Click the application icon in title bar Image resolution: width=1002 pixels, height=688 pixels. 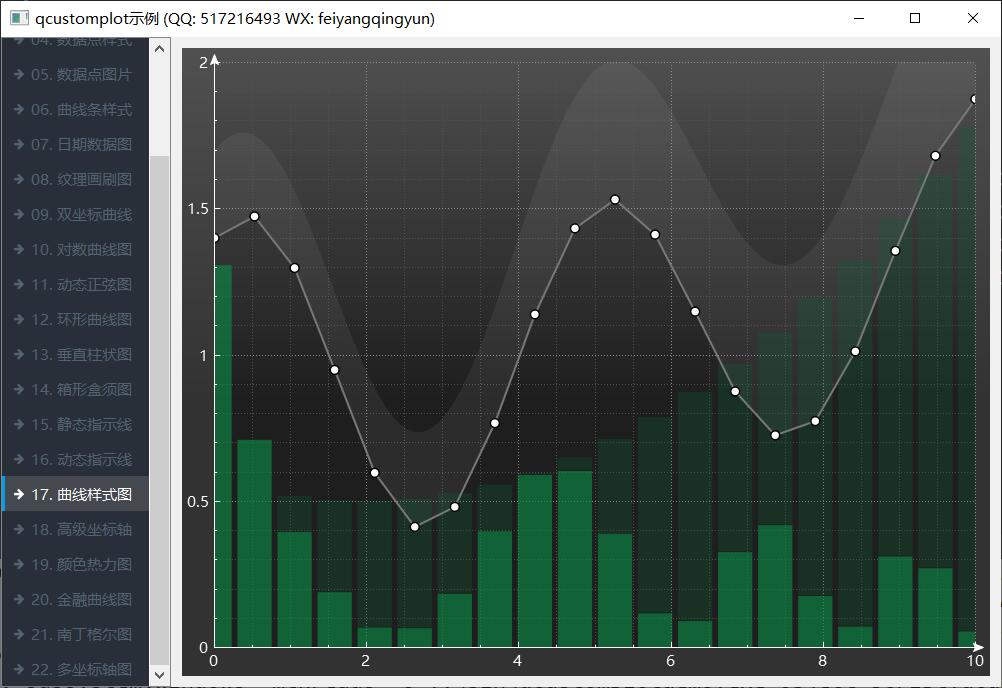tap(18, 18)
